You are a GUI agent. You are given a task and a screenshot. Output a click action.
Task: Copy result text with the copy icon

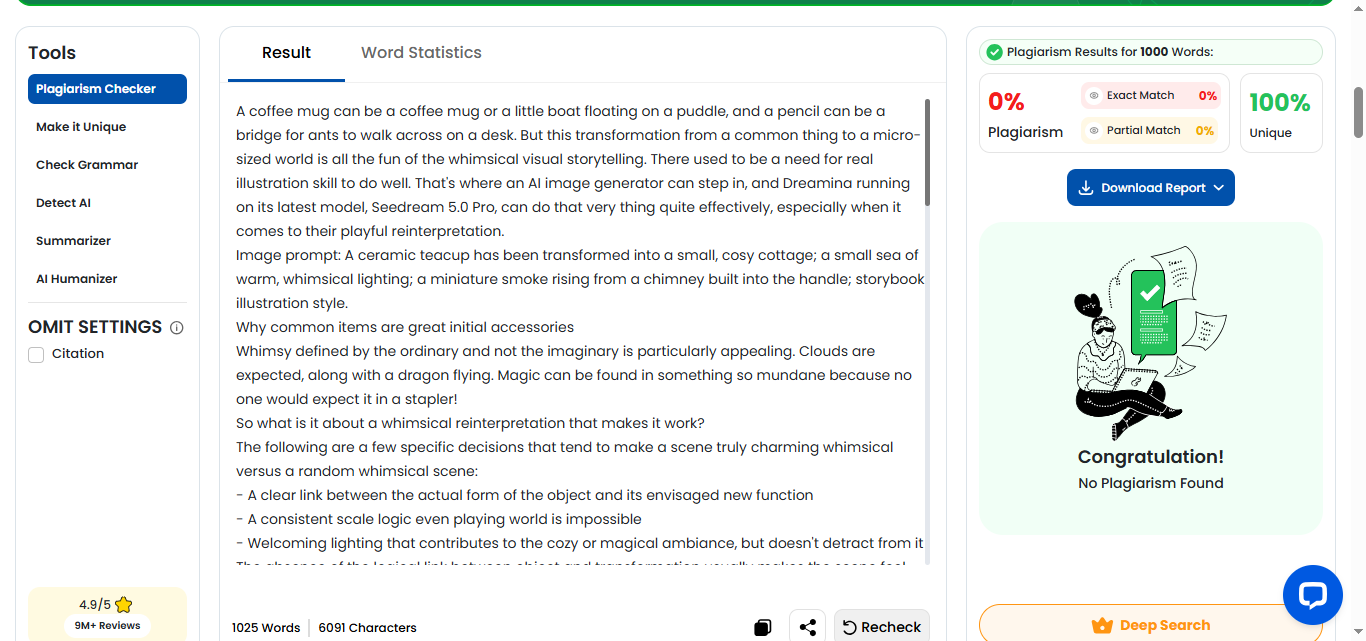pyautogui.click(x=763, y=628)
